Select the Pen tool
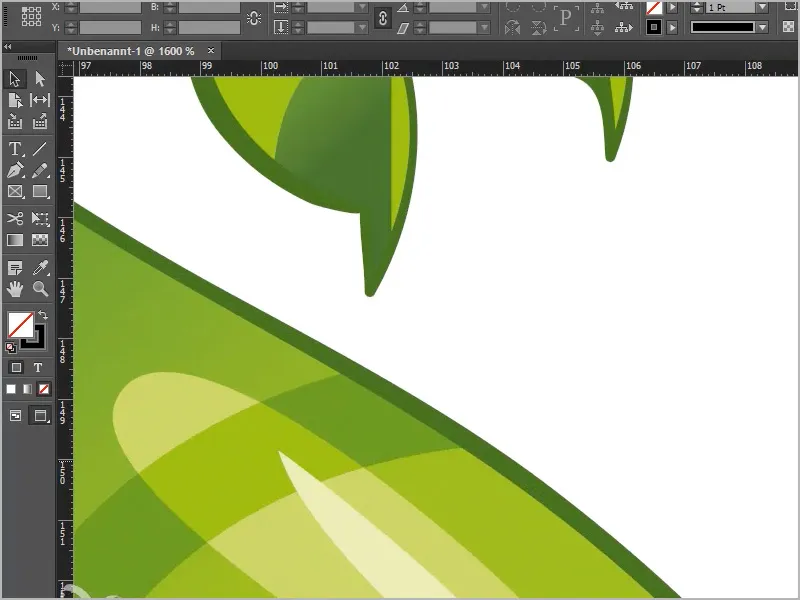Viewport: 800px width, 600px height. [15, 170]
